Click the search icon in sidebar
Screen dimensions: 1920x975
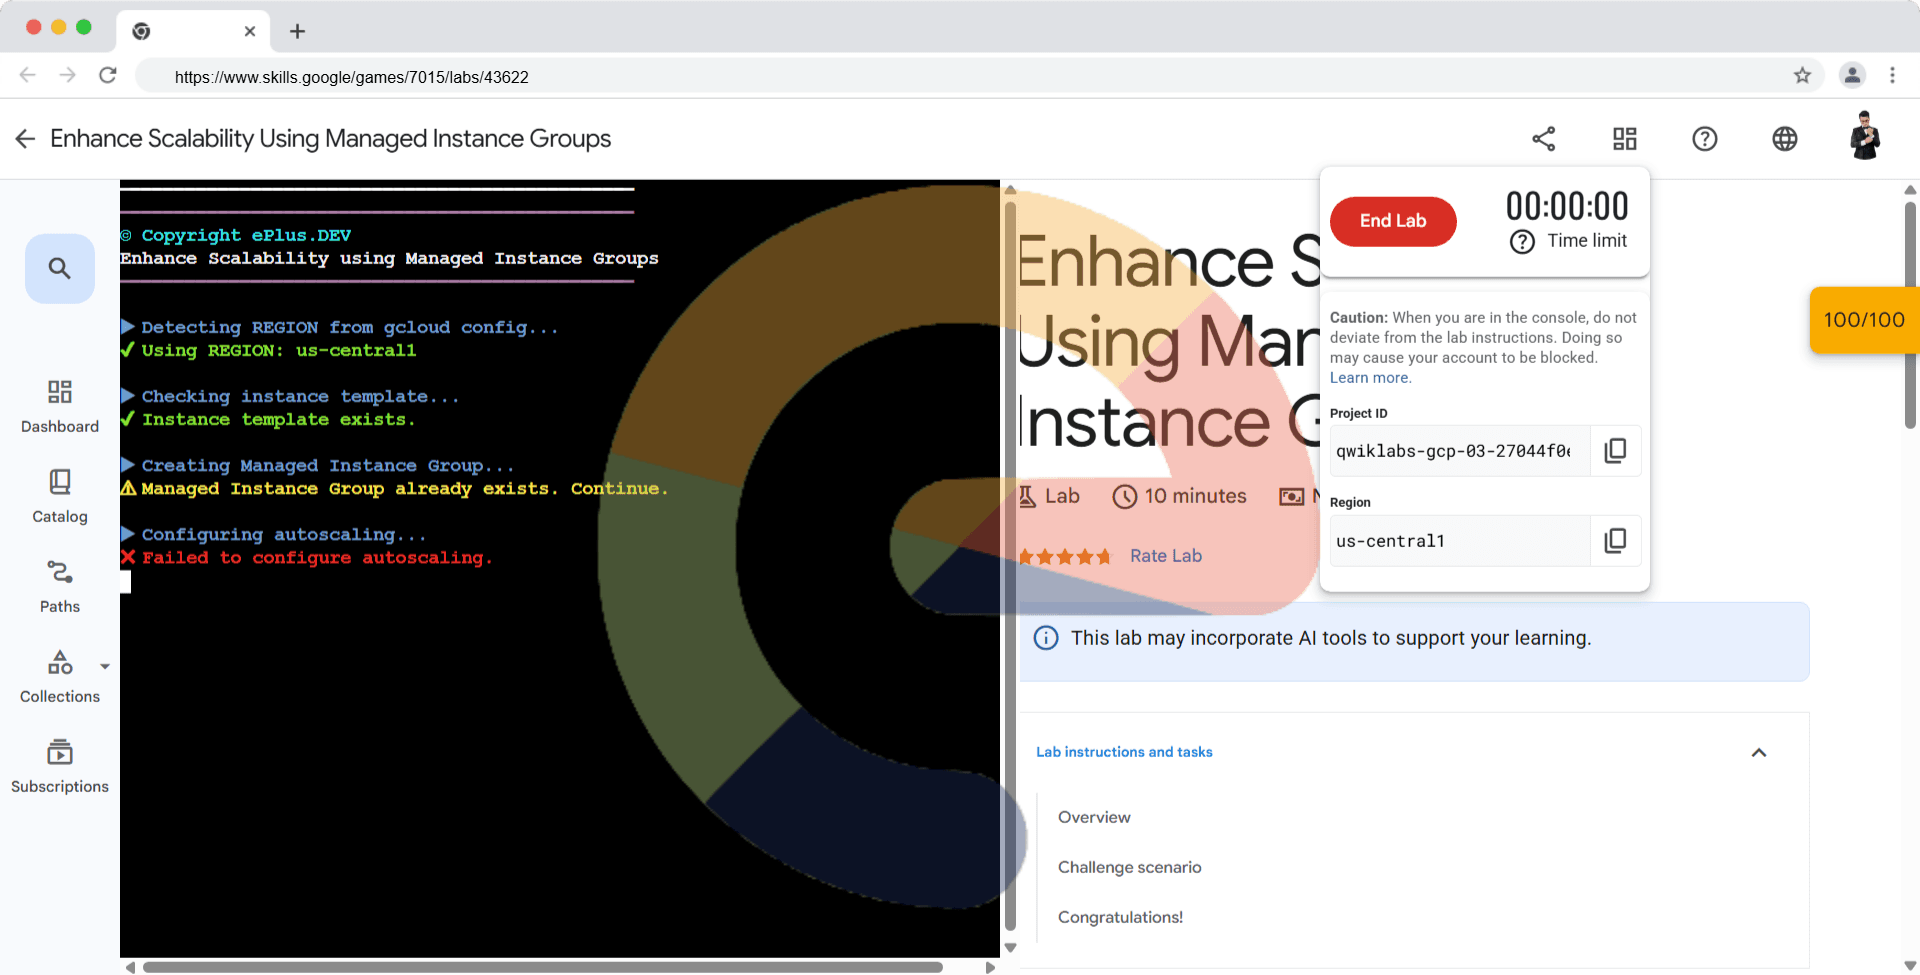(60, 268)
